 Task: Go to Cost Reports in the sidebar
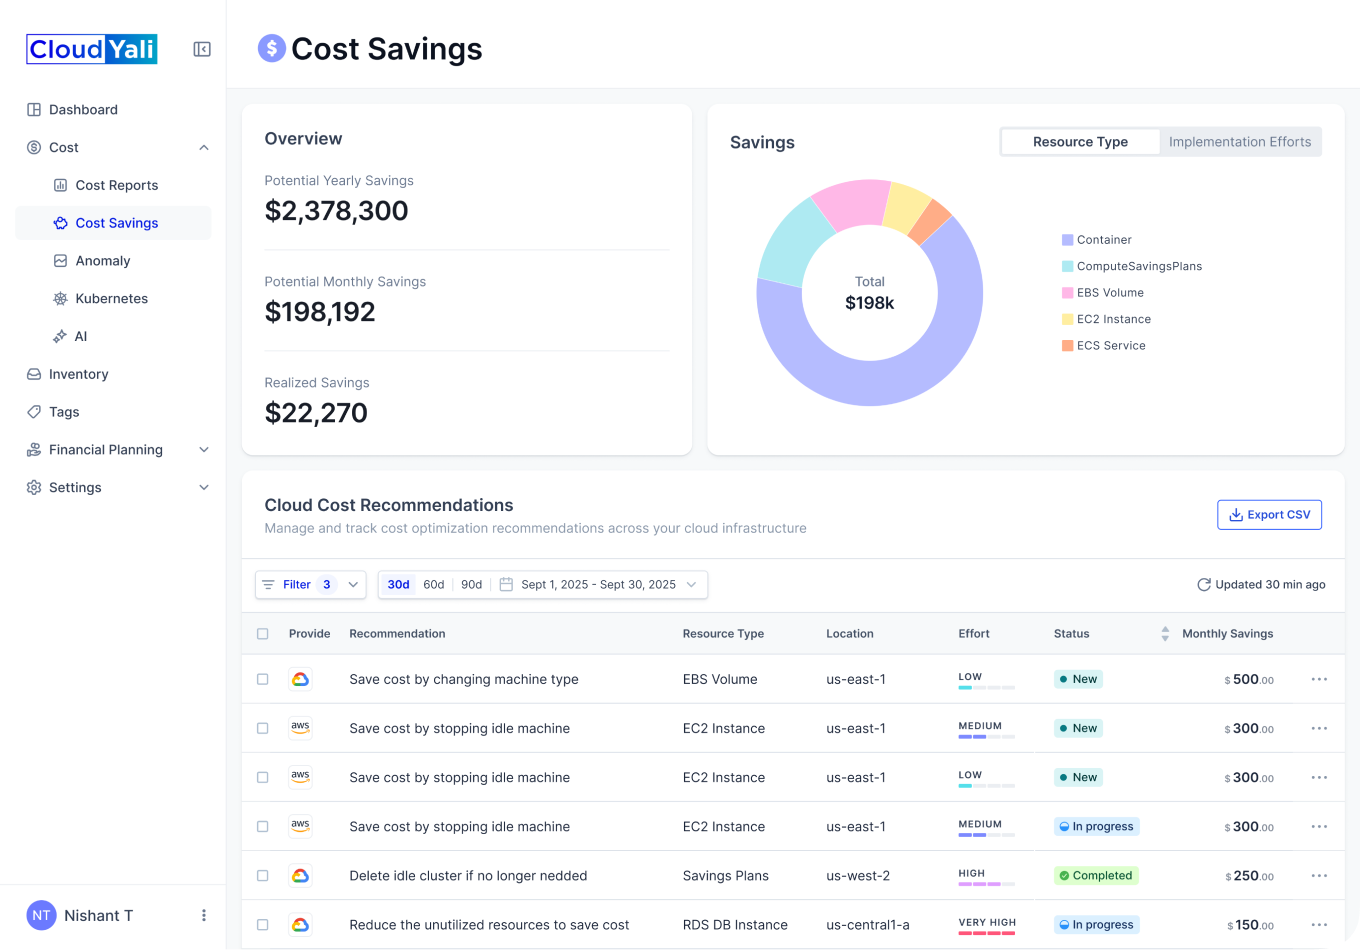pyautogui.click(x=116, y=186)
